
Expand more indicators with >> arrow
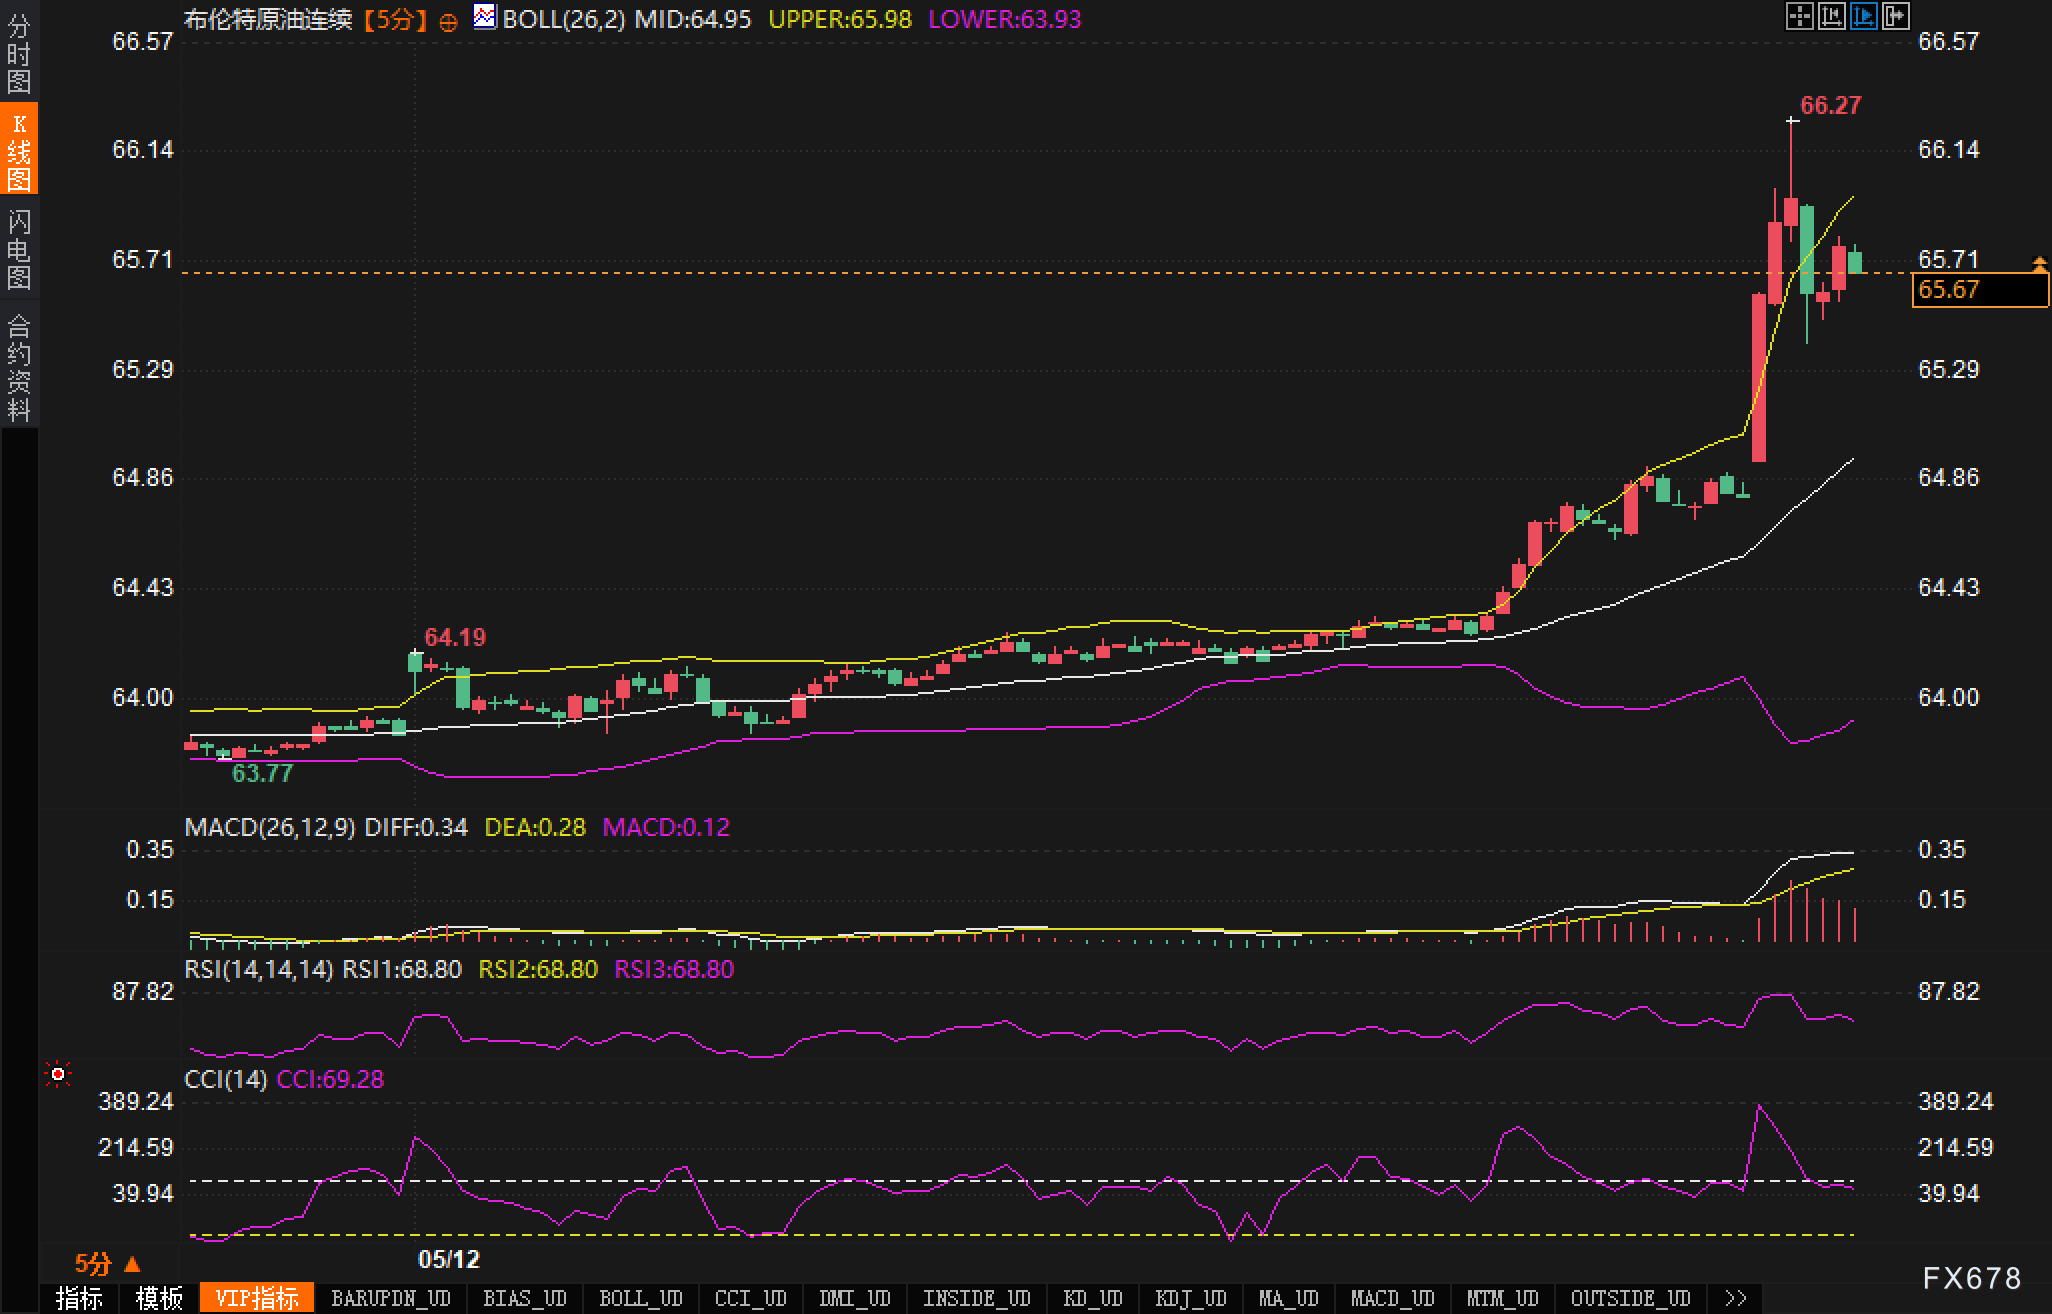pyautogui.click(x=1736, y=1298)
